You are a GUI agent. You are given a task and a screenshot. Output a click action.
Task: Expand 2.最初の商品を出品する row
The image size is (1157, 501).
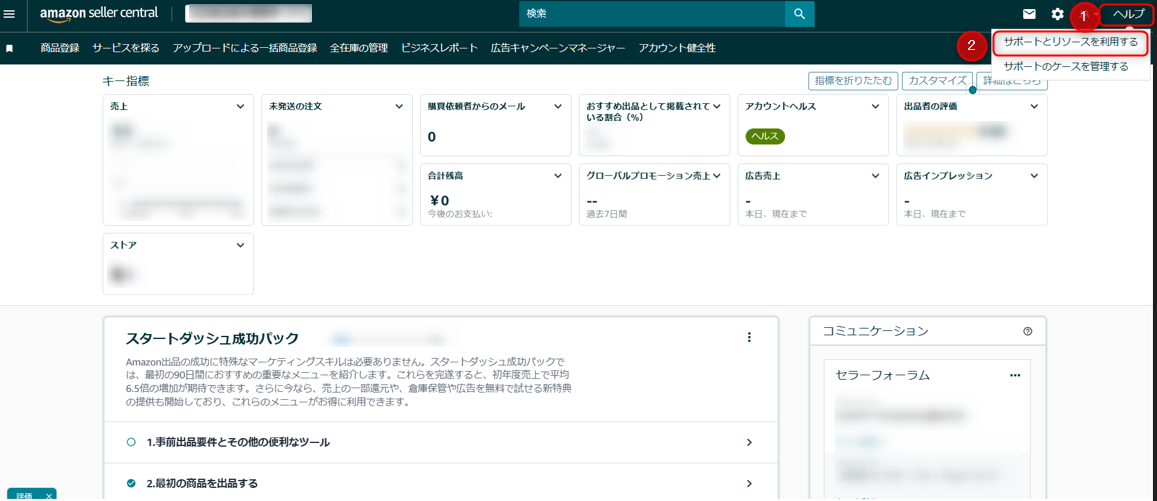pyautogui.click(x=441, y=483)
